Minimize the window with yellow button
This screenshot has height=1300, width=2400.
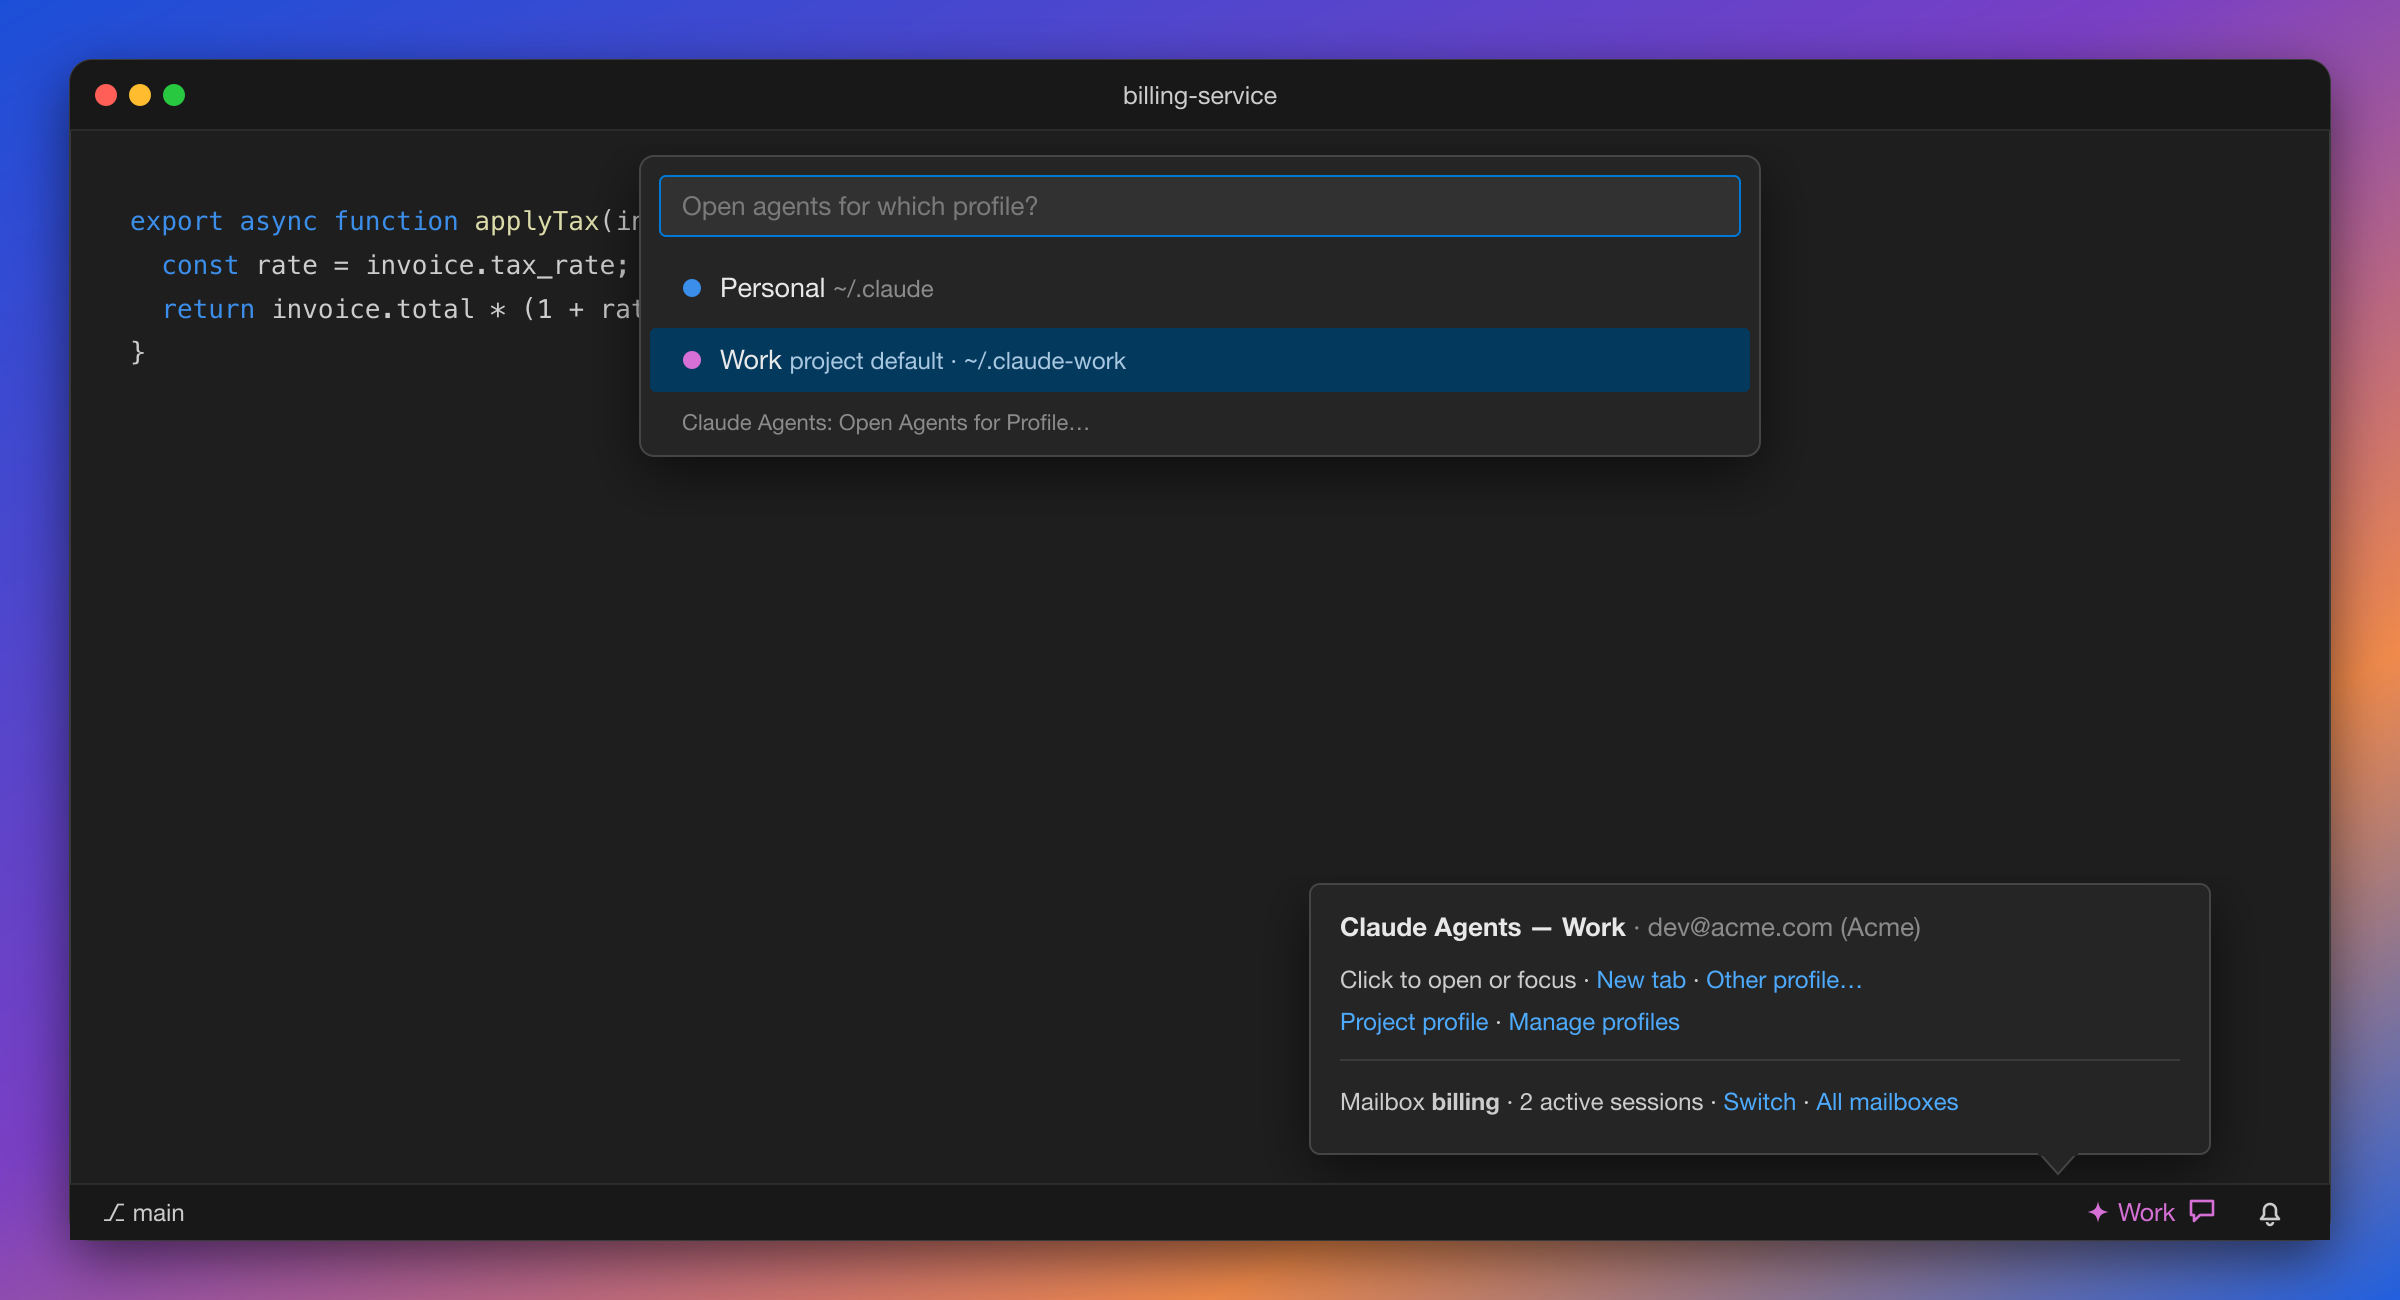(x=140, y=95)
